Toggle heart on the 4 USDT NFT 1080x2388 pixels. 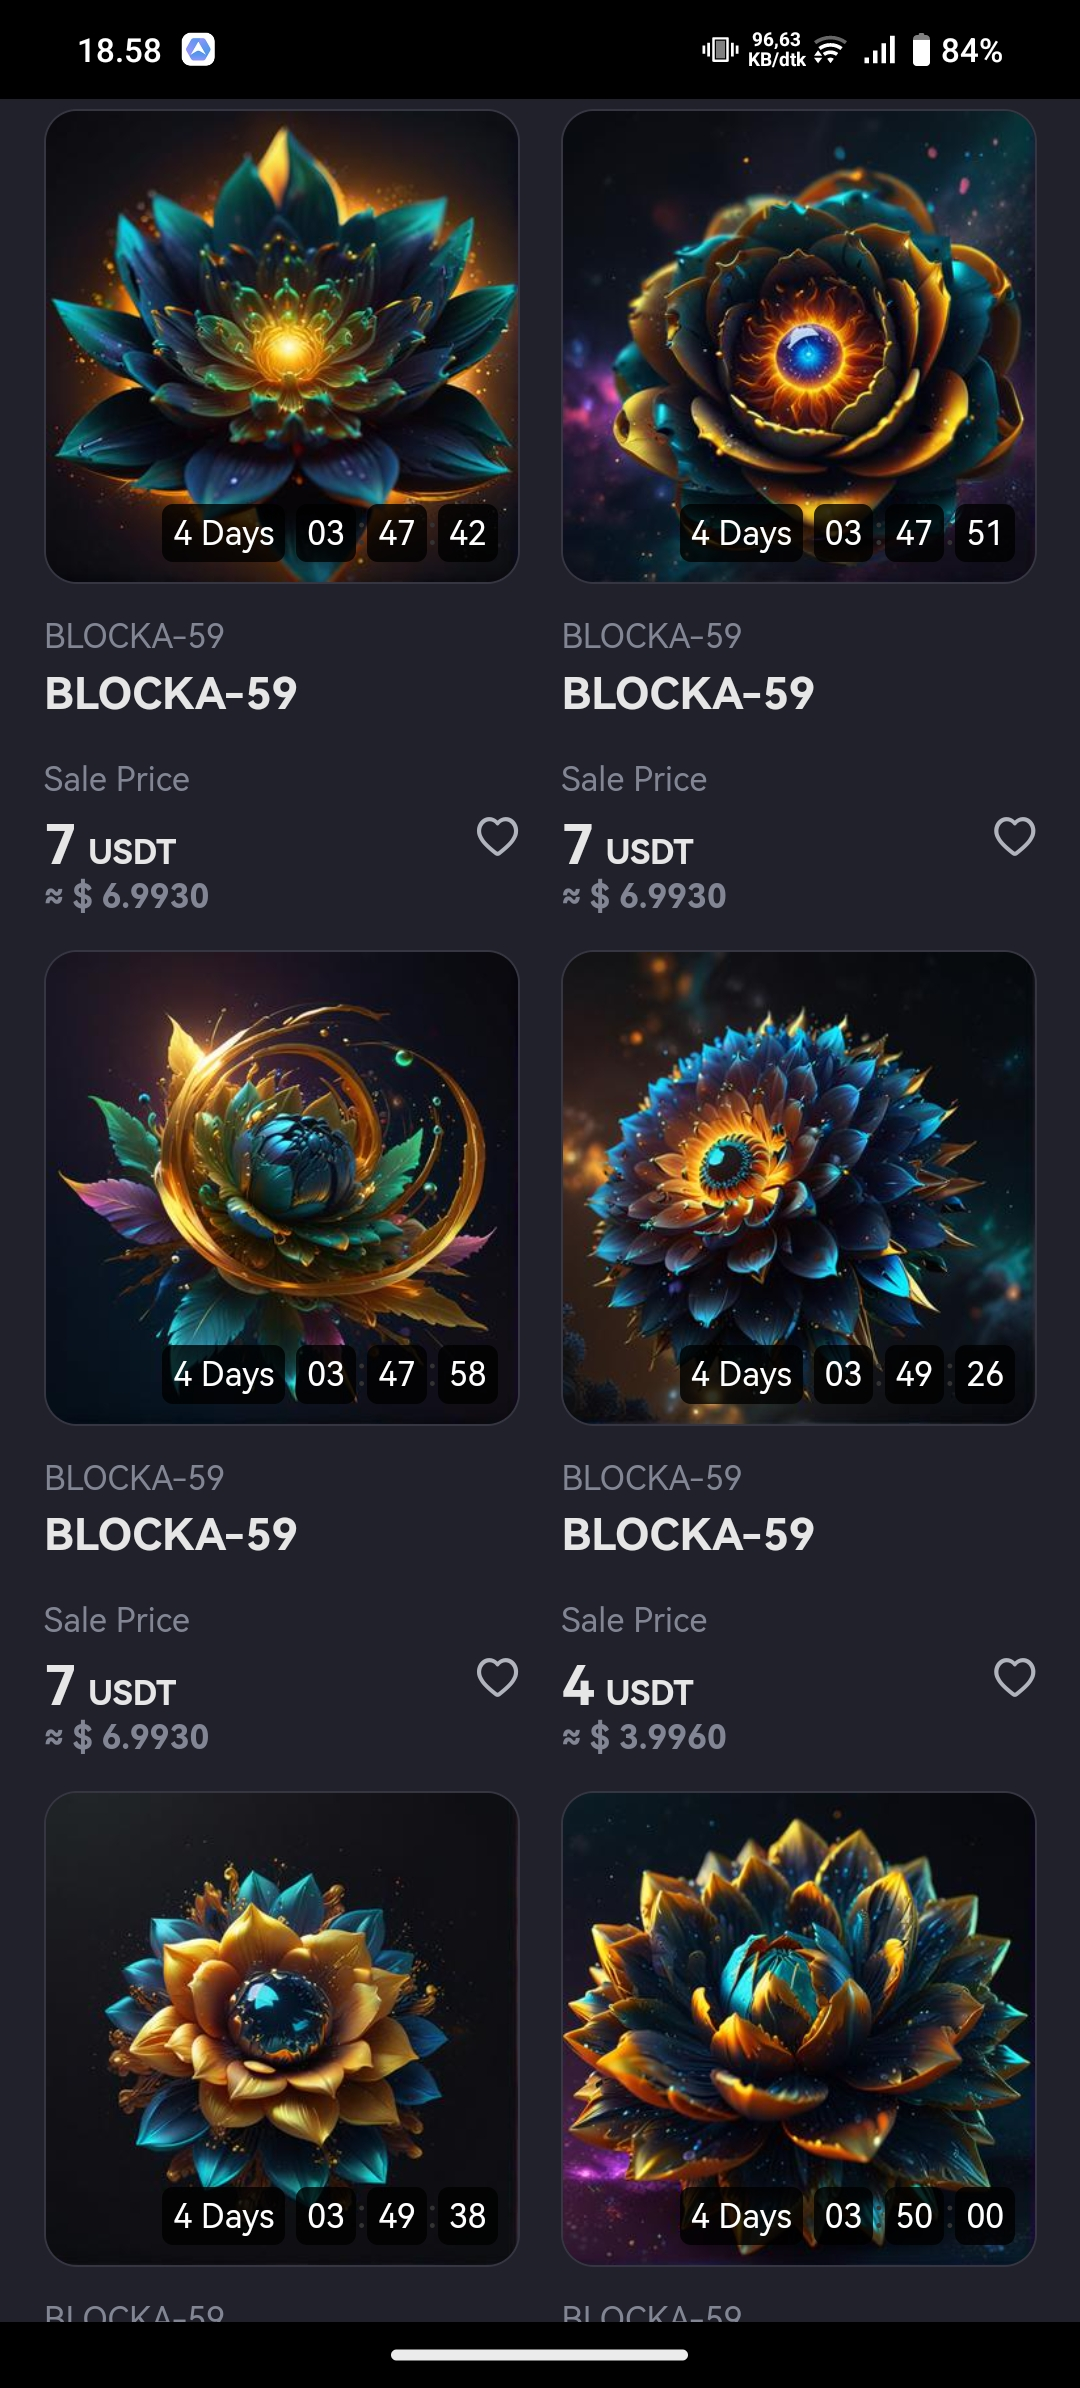coord(1014,1677)
